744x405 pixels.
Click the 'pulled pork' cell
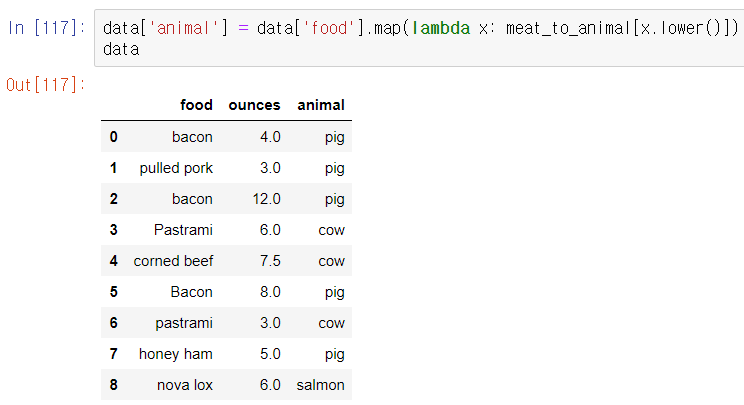(x=176, y=168)
